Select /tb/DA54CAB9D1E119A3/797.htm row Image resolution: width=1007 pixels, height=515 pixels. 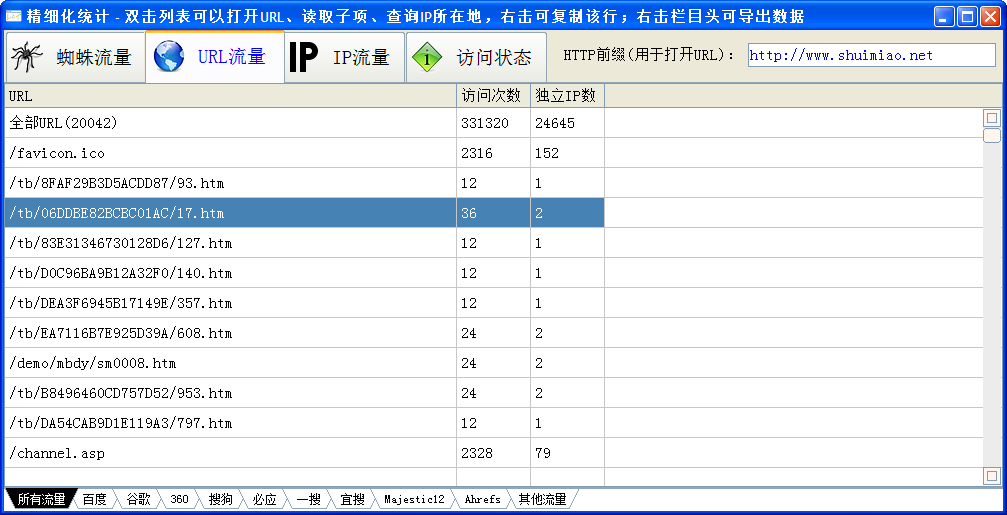304,423
